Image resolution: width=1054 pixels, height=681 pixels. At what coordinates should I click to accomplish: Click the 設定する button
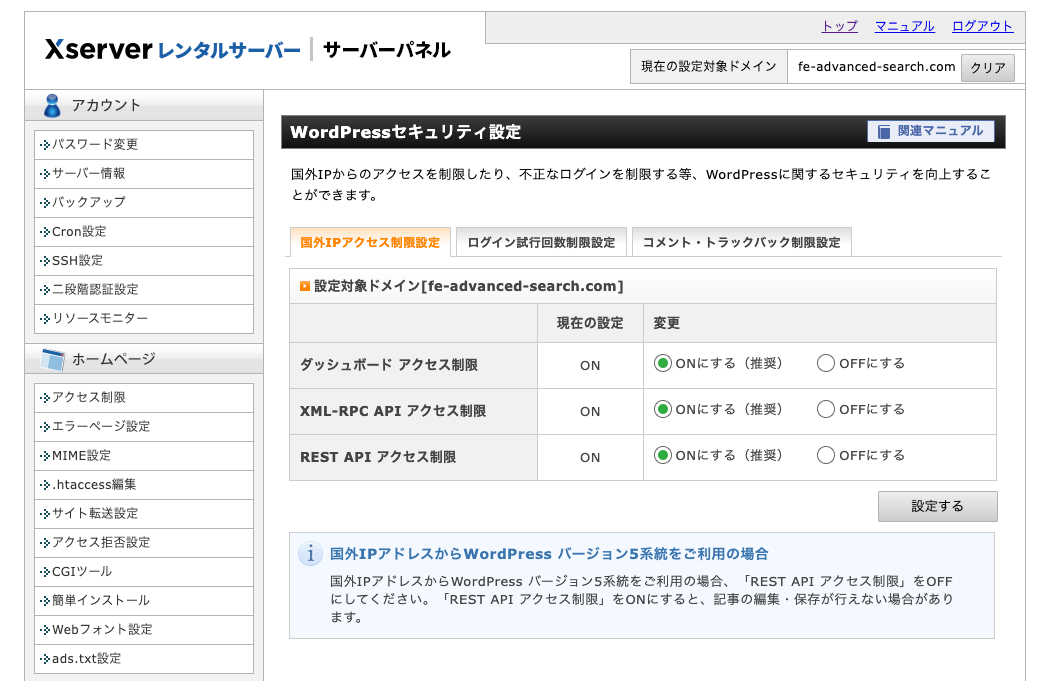[x=937, y=506]
